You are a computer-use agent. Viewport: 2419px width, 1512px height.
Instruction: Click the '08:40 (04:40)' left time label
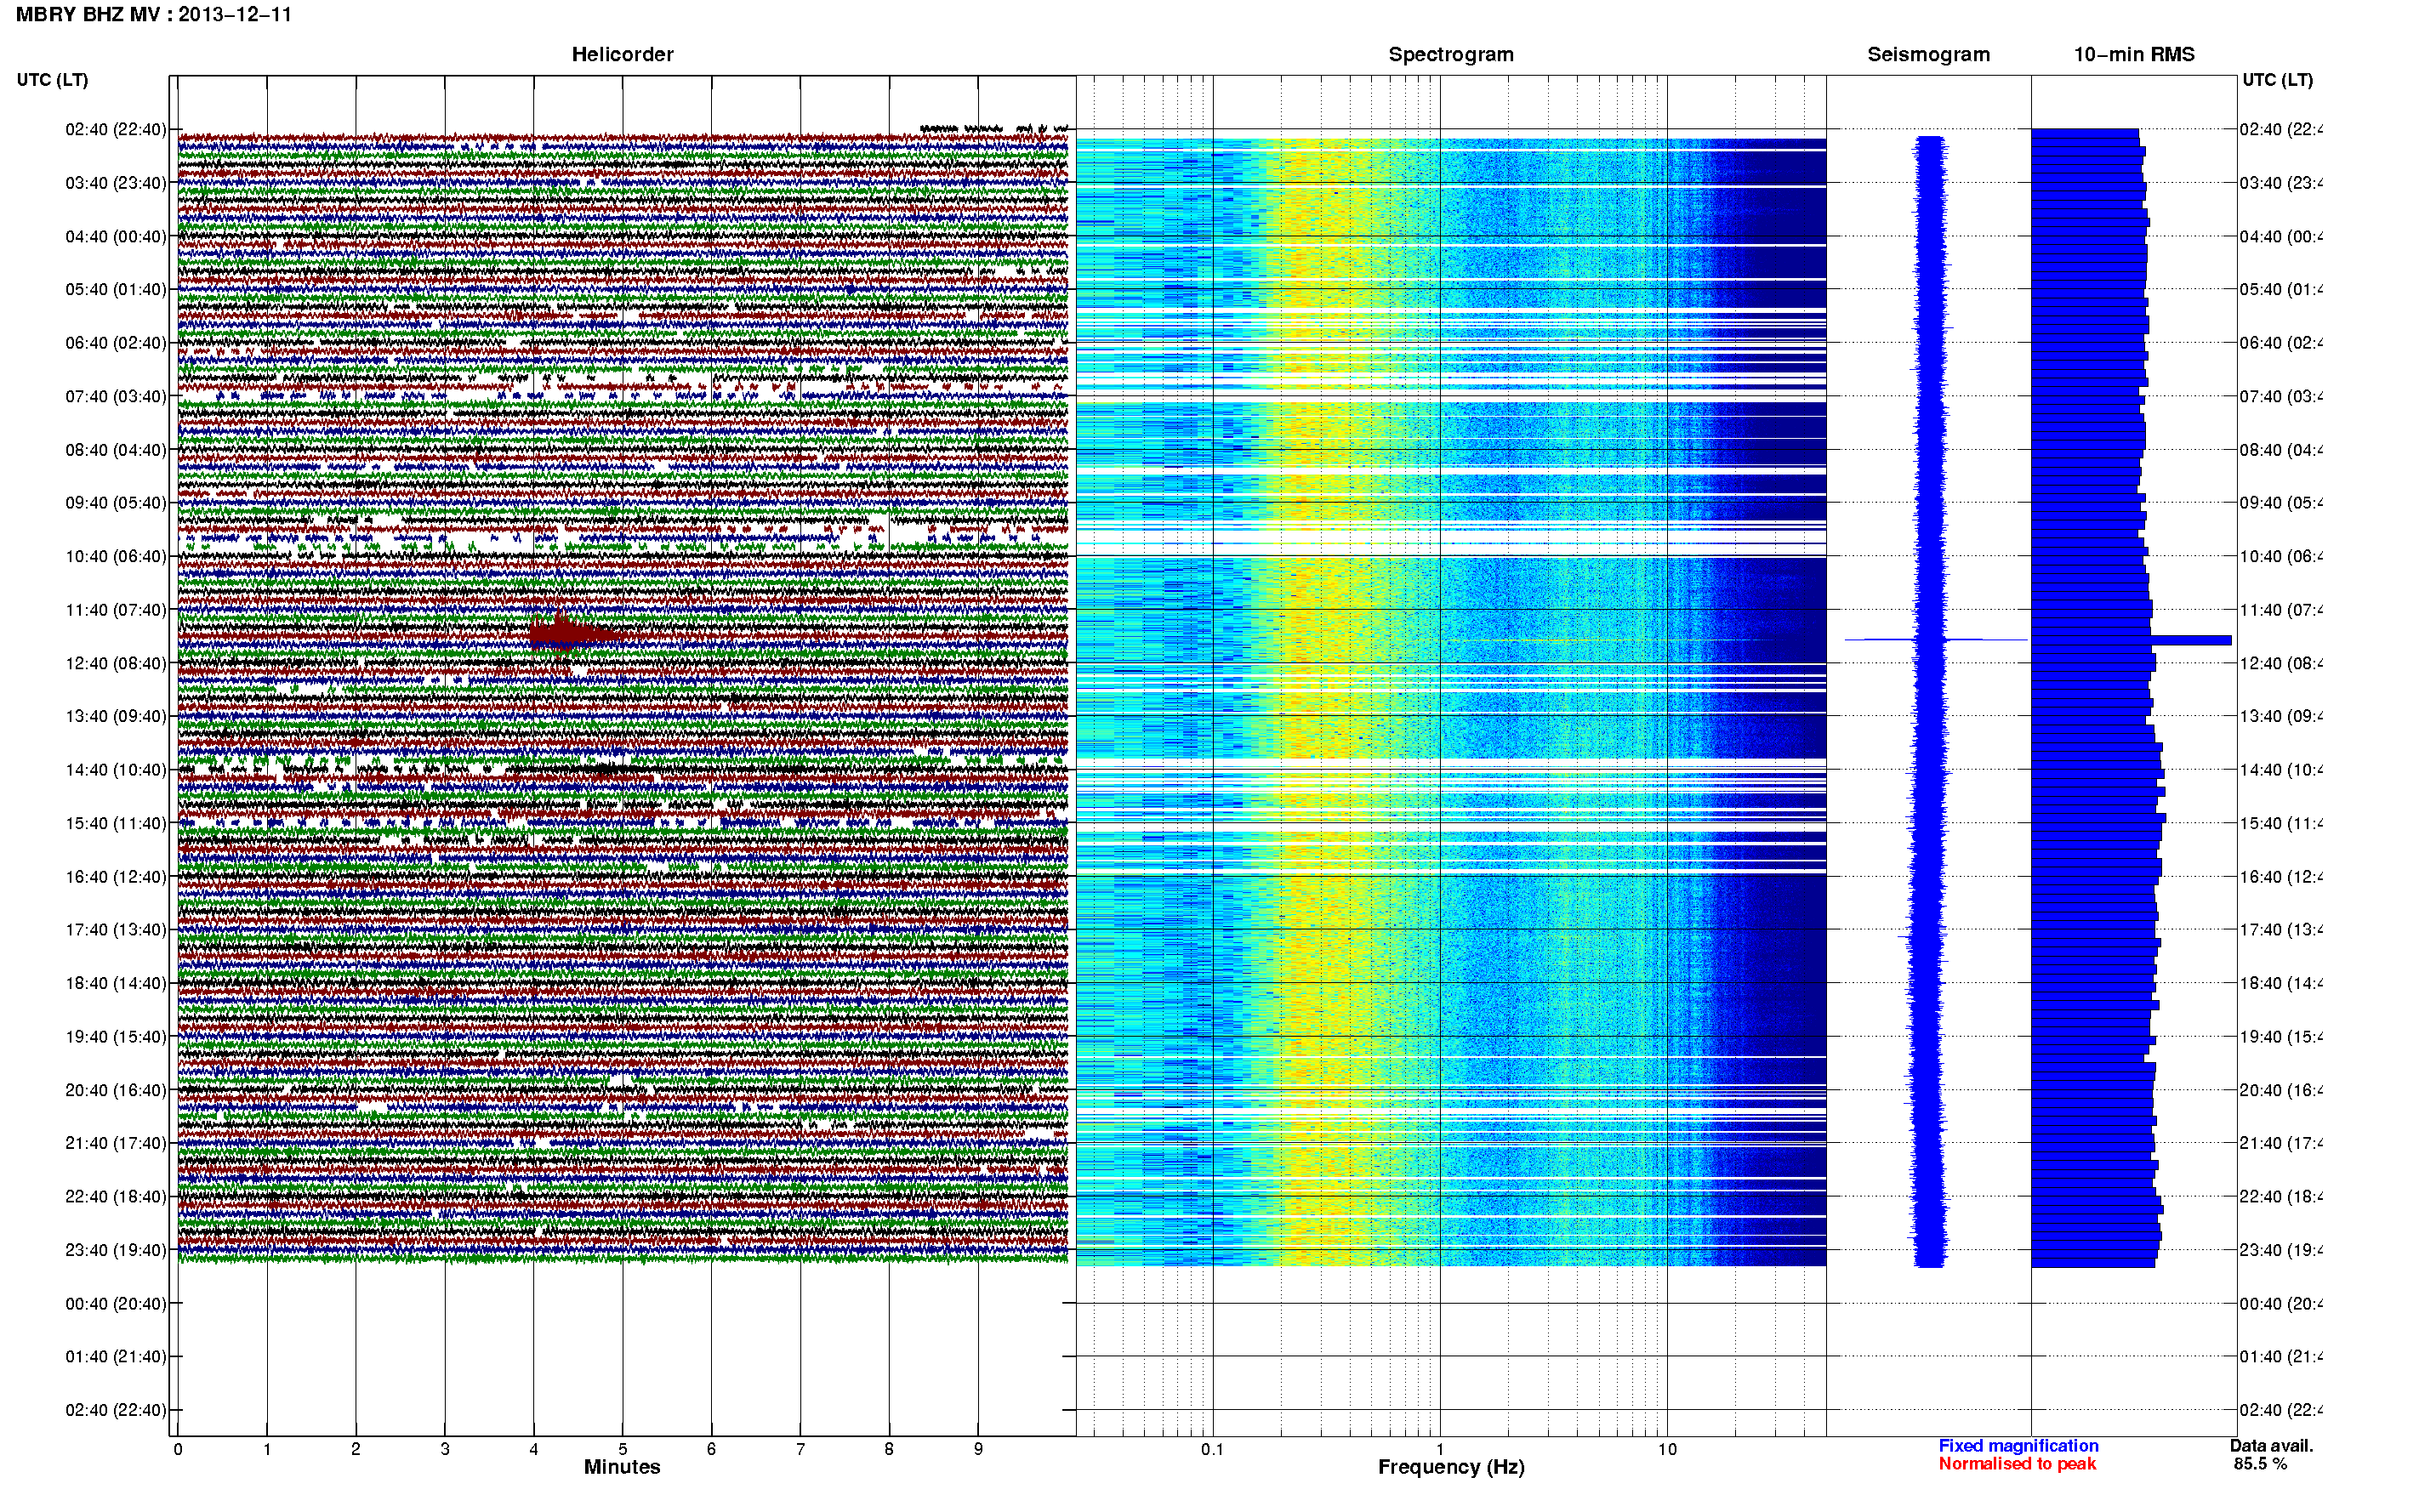point(116,450)
